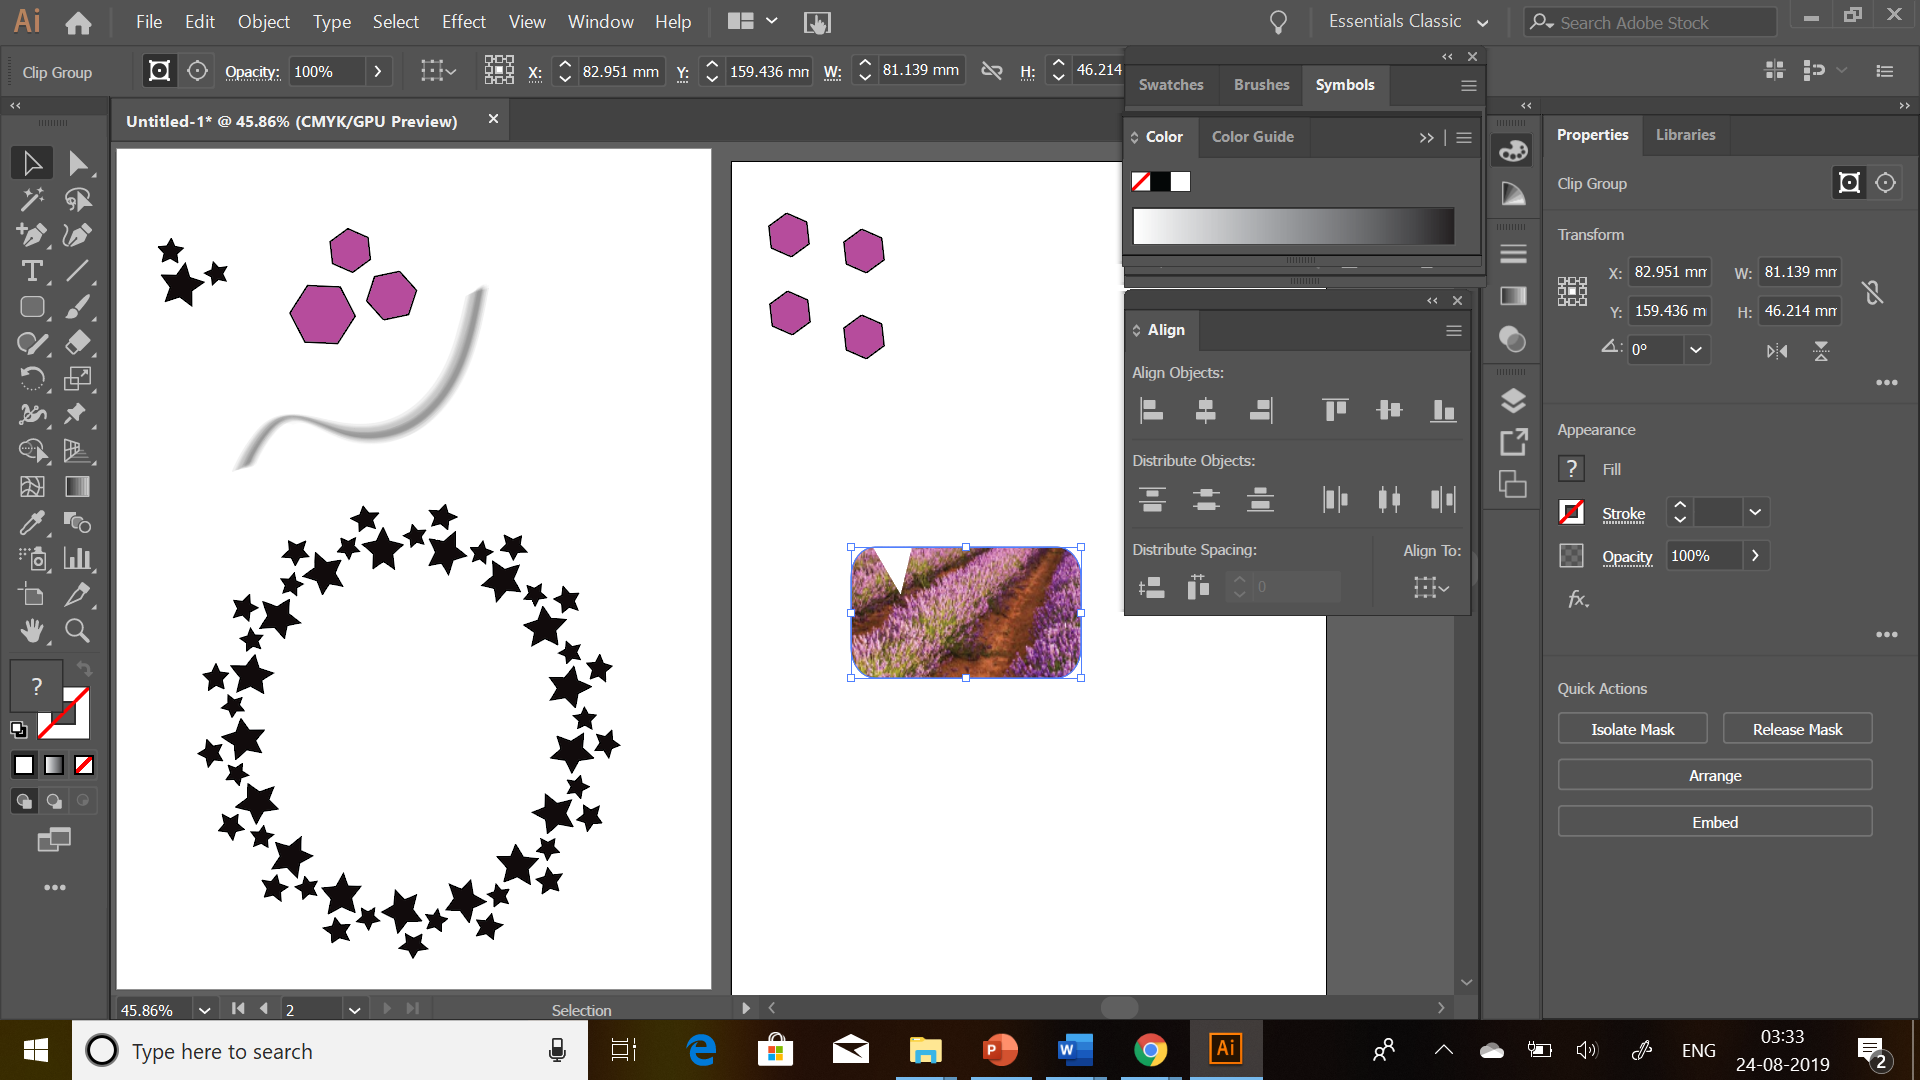Open the Effect menu

[463, 21]
